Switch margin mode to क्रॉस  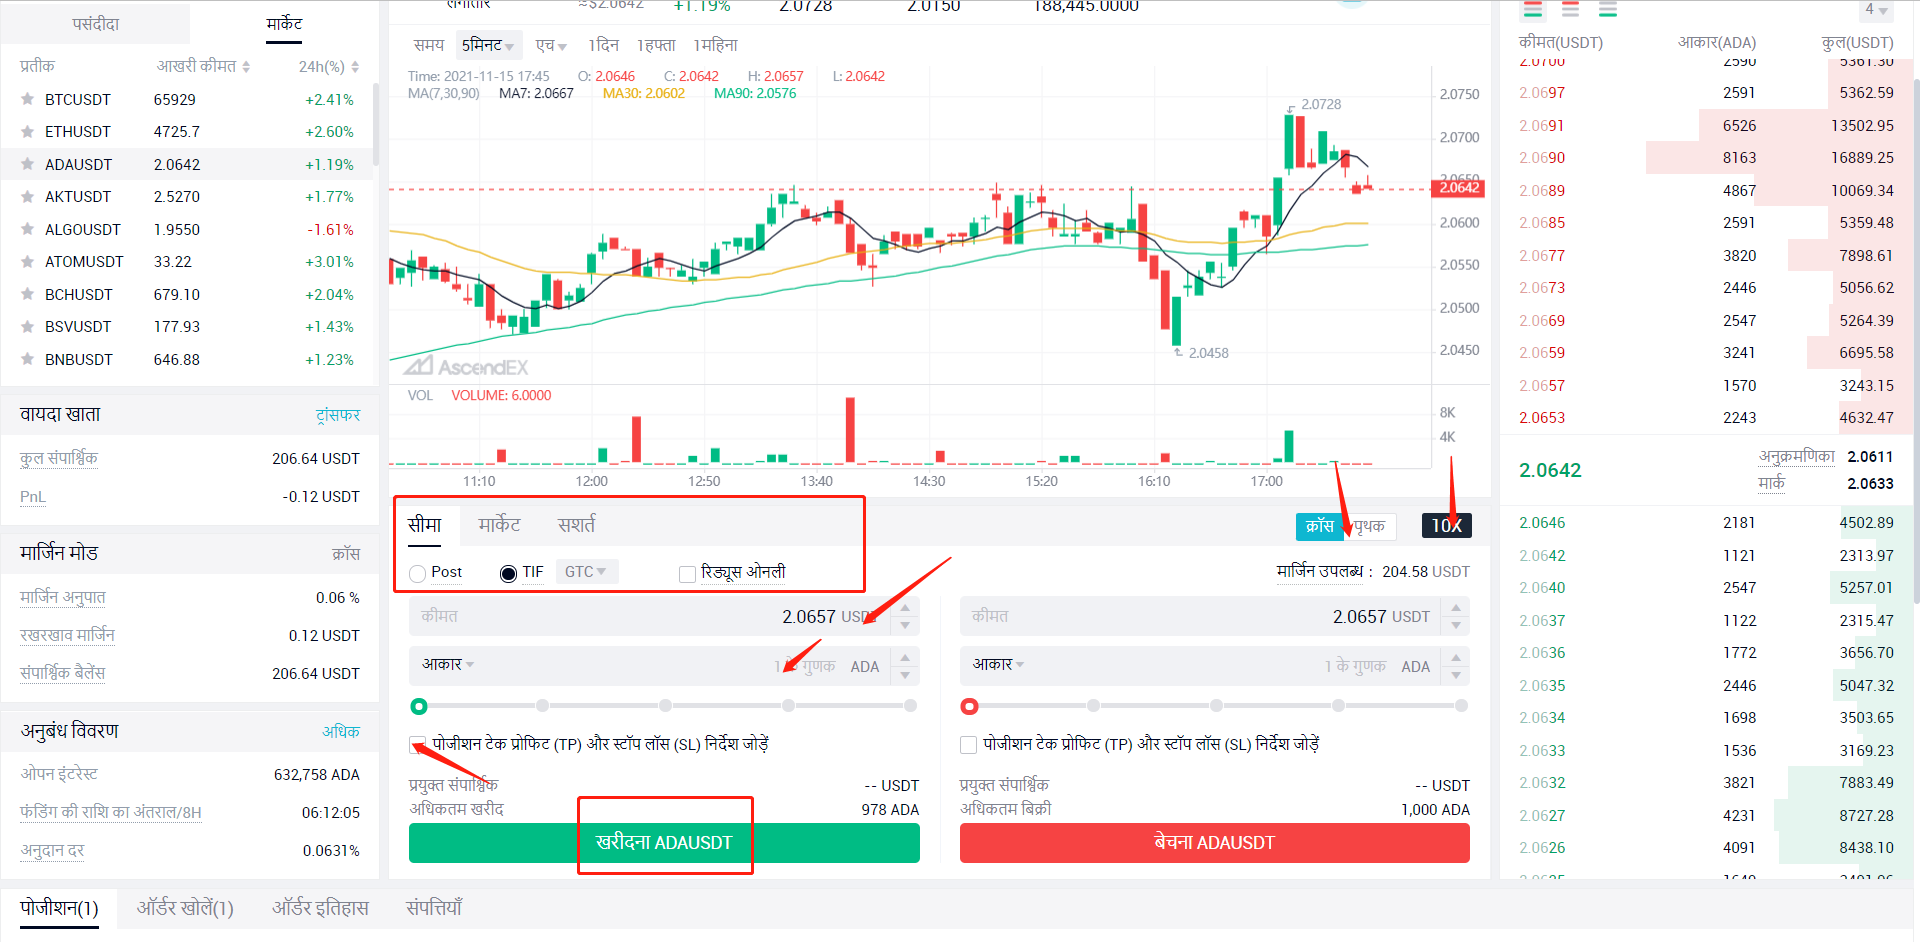[1319, 526]
